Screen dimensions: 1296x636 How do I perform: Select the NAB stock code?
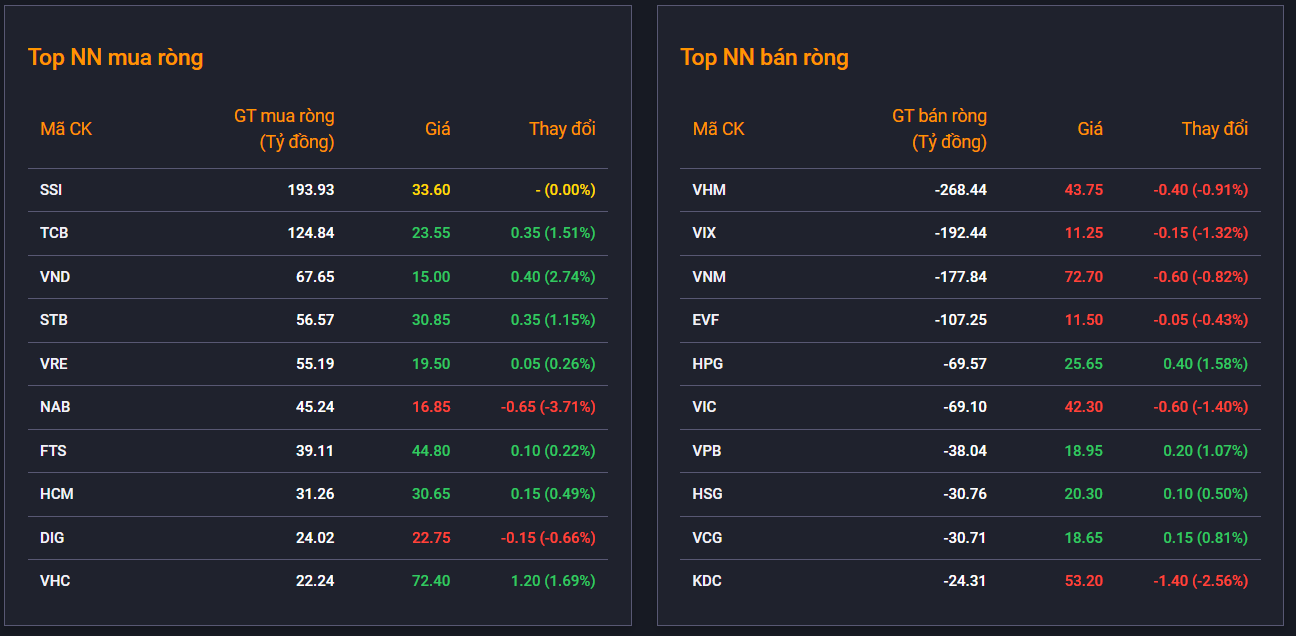55,407
